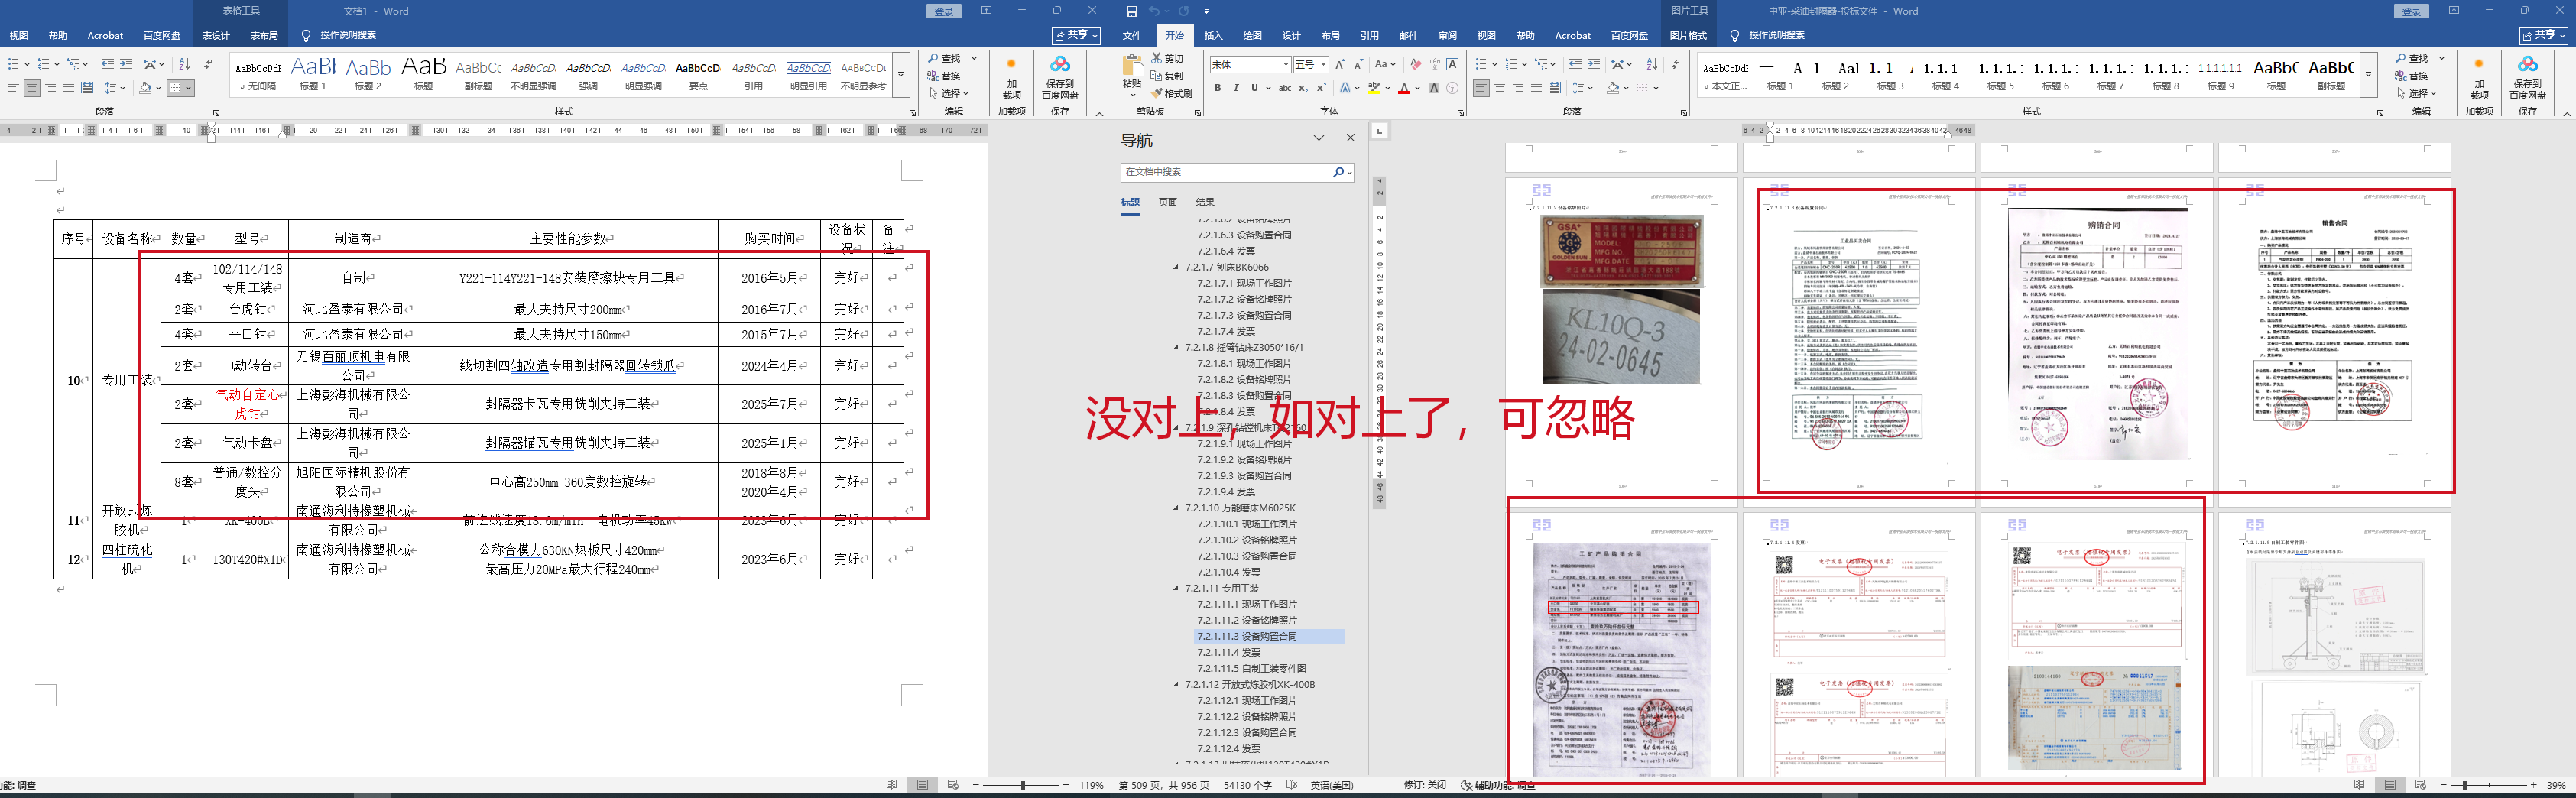Apply character shading in the font group
The image size is (2576, 798).
1434,88
